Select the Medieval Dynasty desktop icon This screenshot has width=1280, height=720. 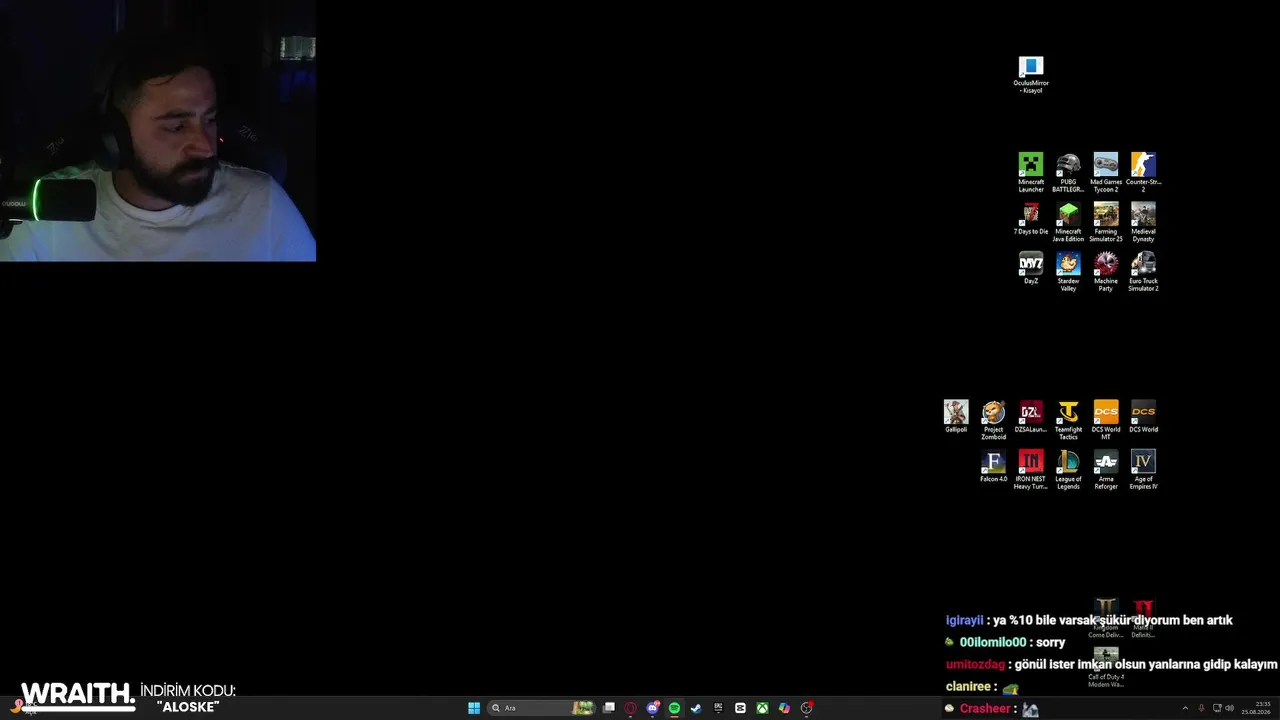tap(1143, 222)
